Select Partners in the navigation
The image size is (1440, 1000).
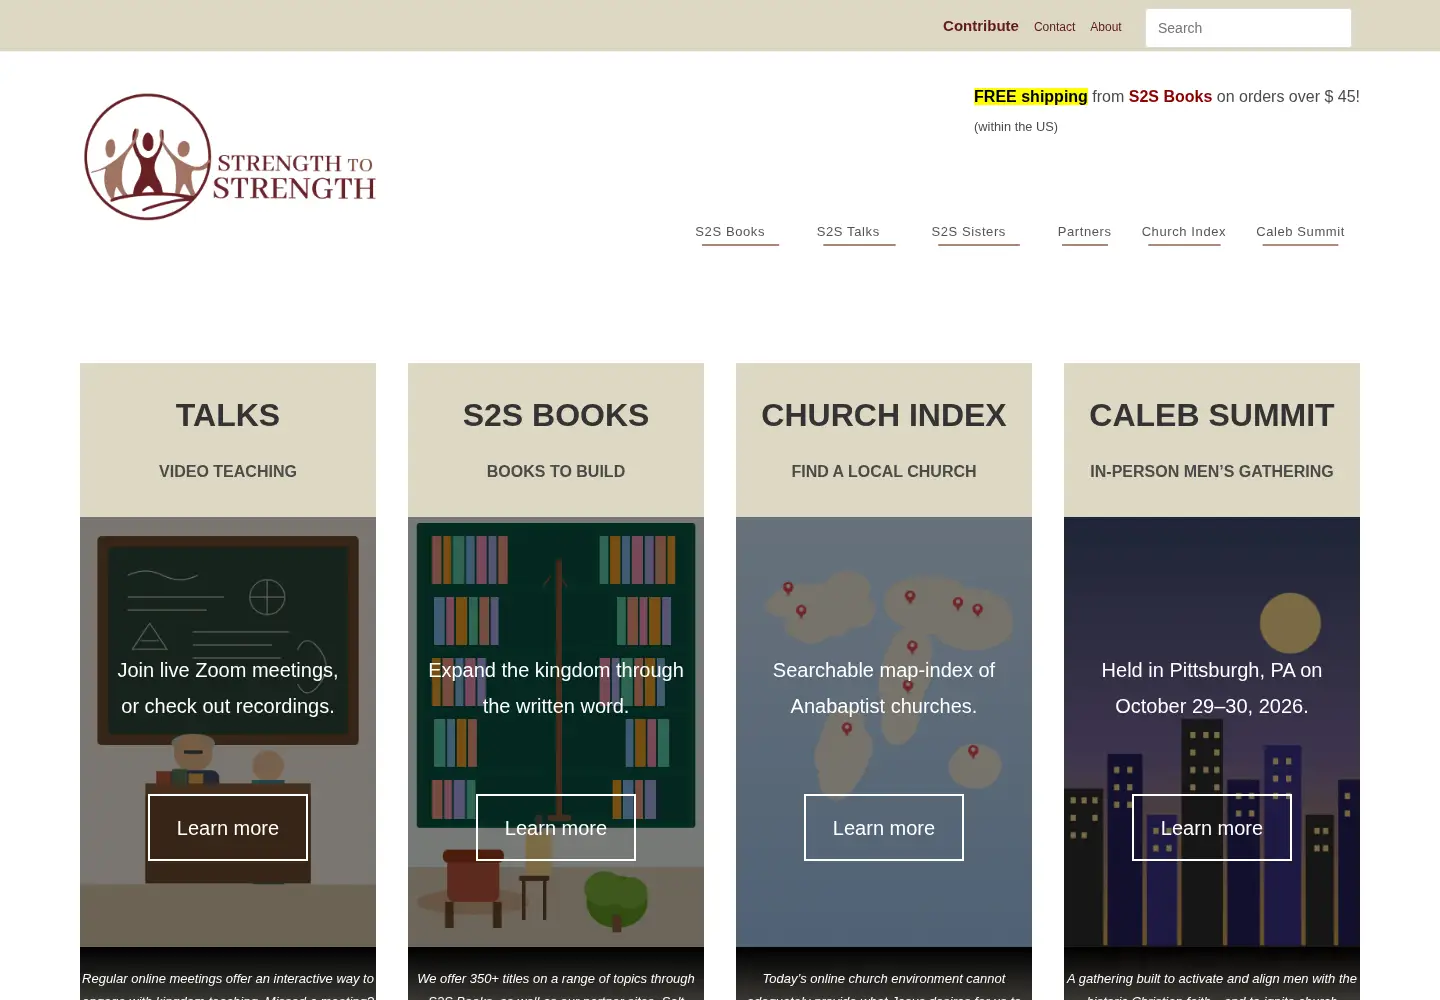1084,232
